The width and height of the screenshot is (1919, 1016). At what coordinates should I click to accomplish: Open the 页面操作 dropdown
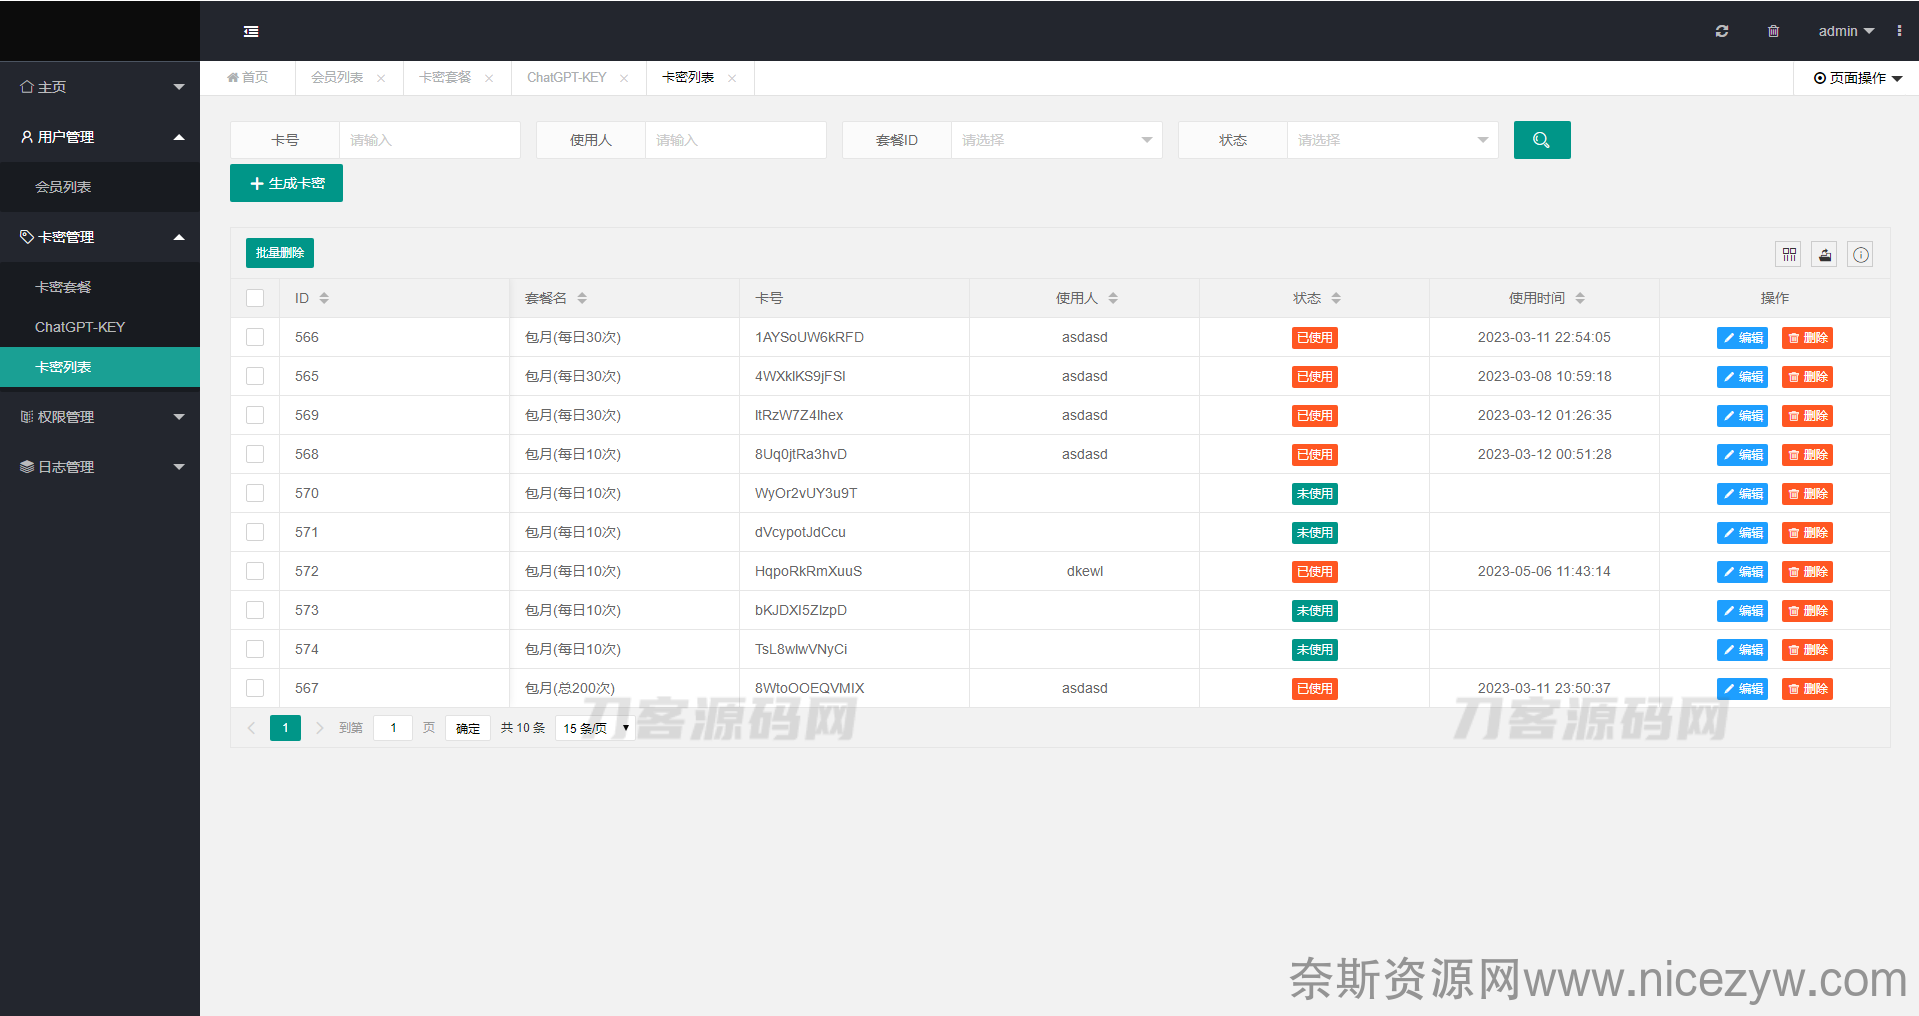[1858, 78]
